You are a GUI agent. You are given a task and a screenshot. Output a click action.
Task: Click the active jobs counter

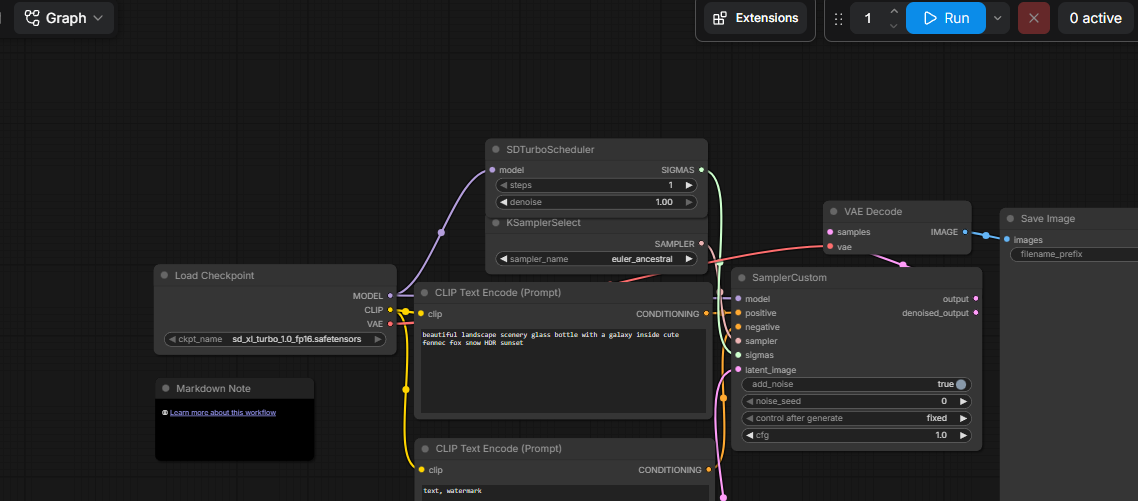coord(1095,18)
